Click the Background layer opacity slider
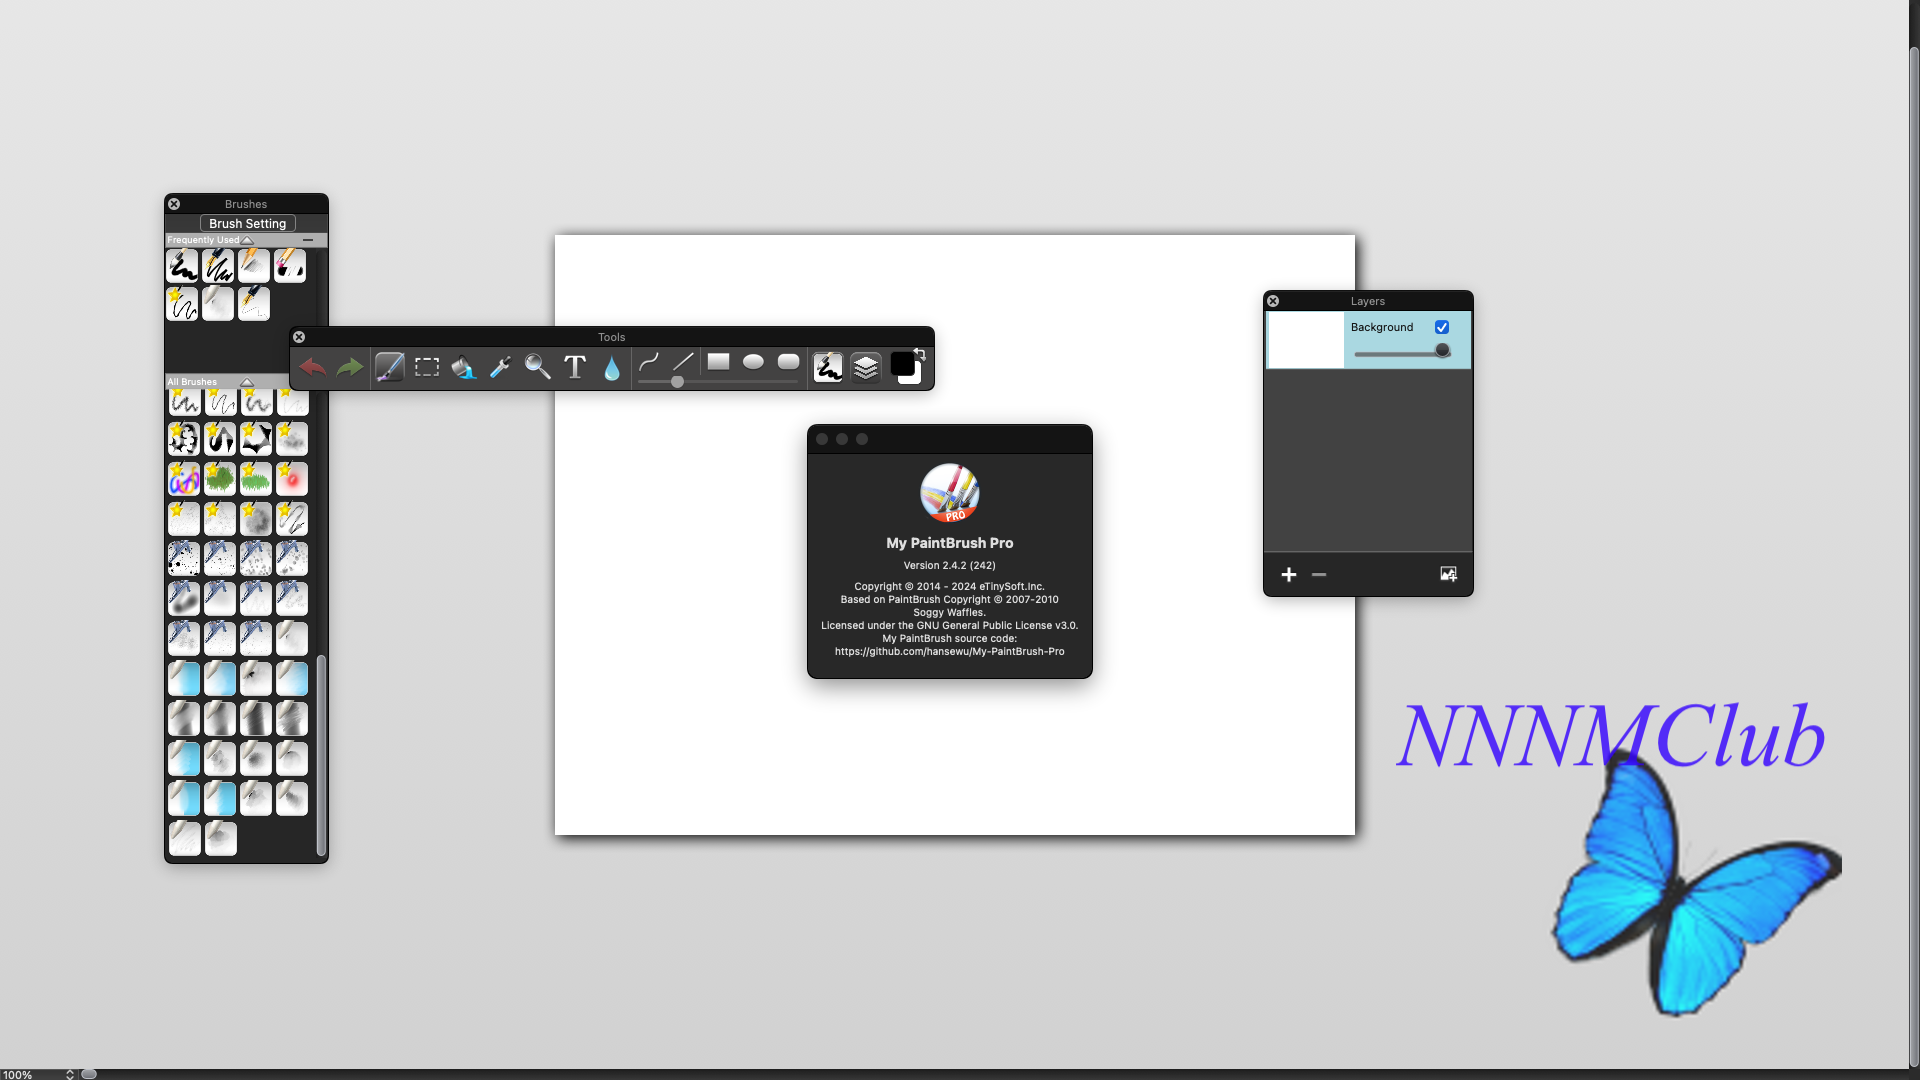 pyautogui.click(x=1400, y=353)
